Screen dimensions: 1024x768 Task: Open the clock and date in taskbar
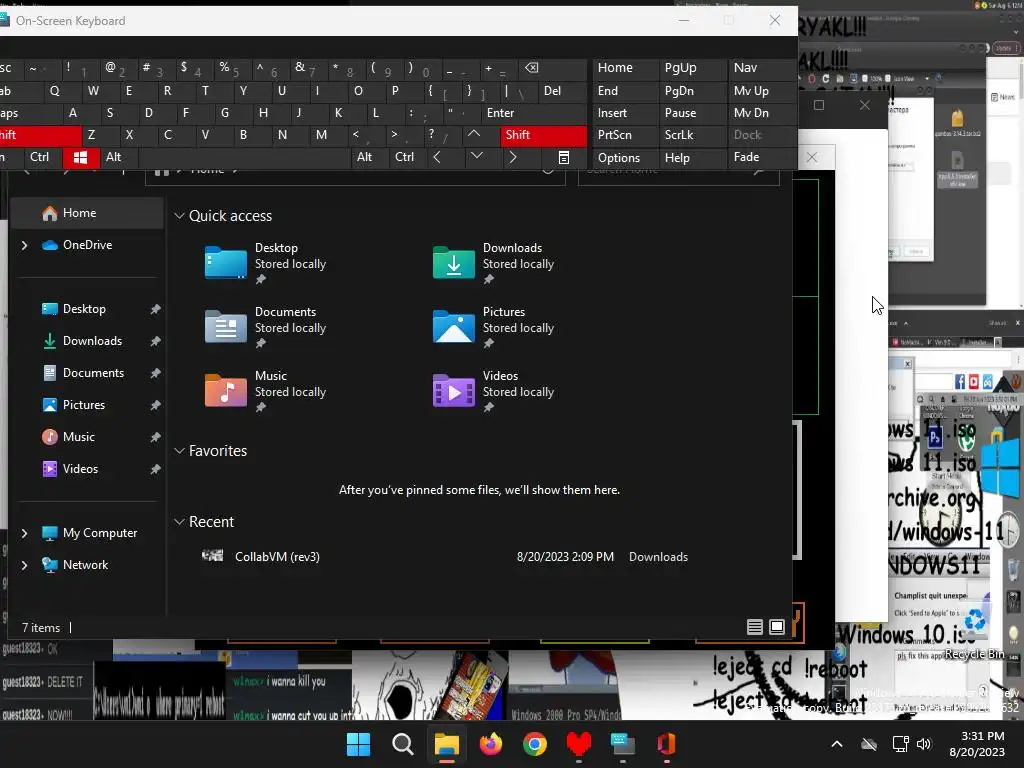click(x=977, y=744)
